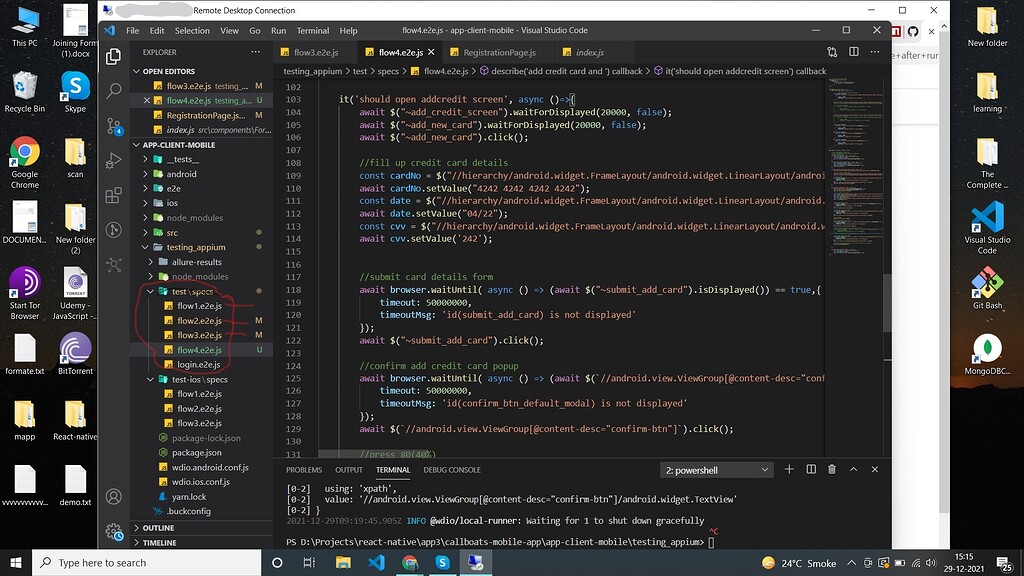The height and width of the screenshot is (576, 1024).
Task: Open the Selection menu
Action: click(x=192, y=31)
